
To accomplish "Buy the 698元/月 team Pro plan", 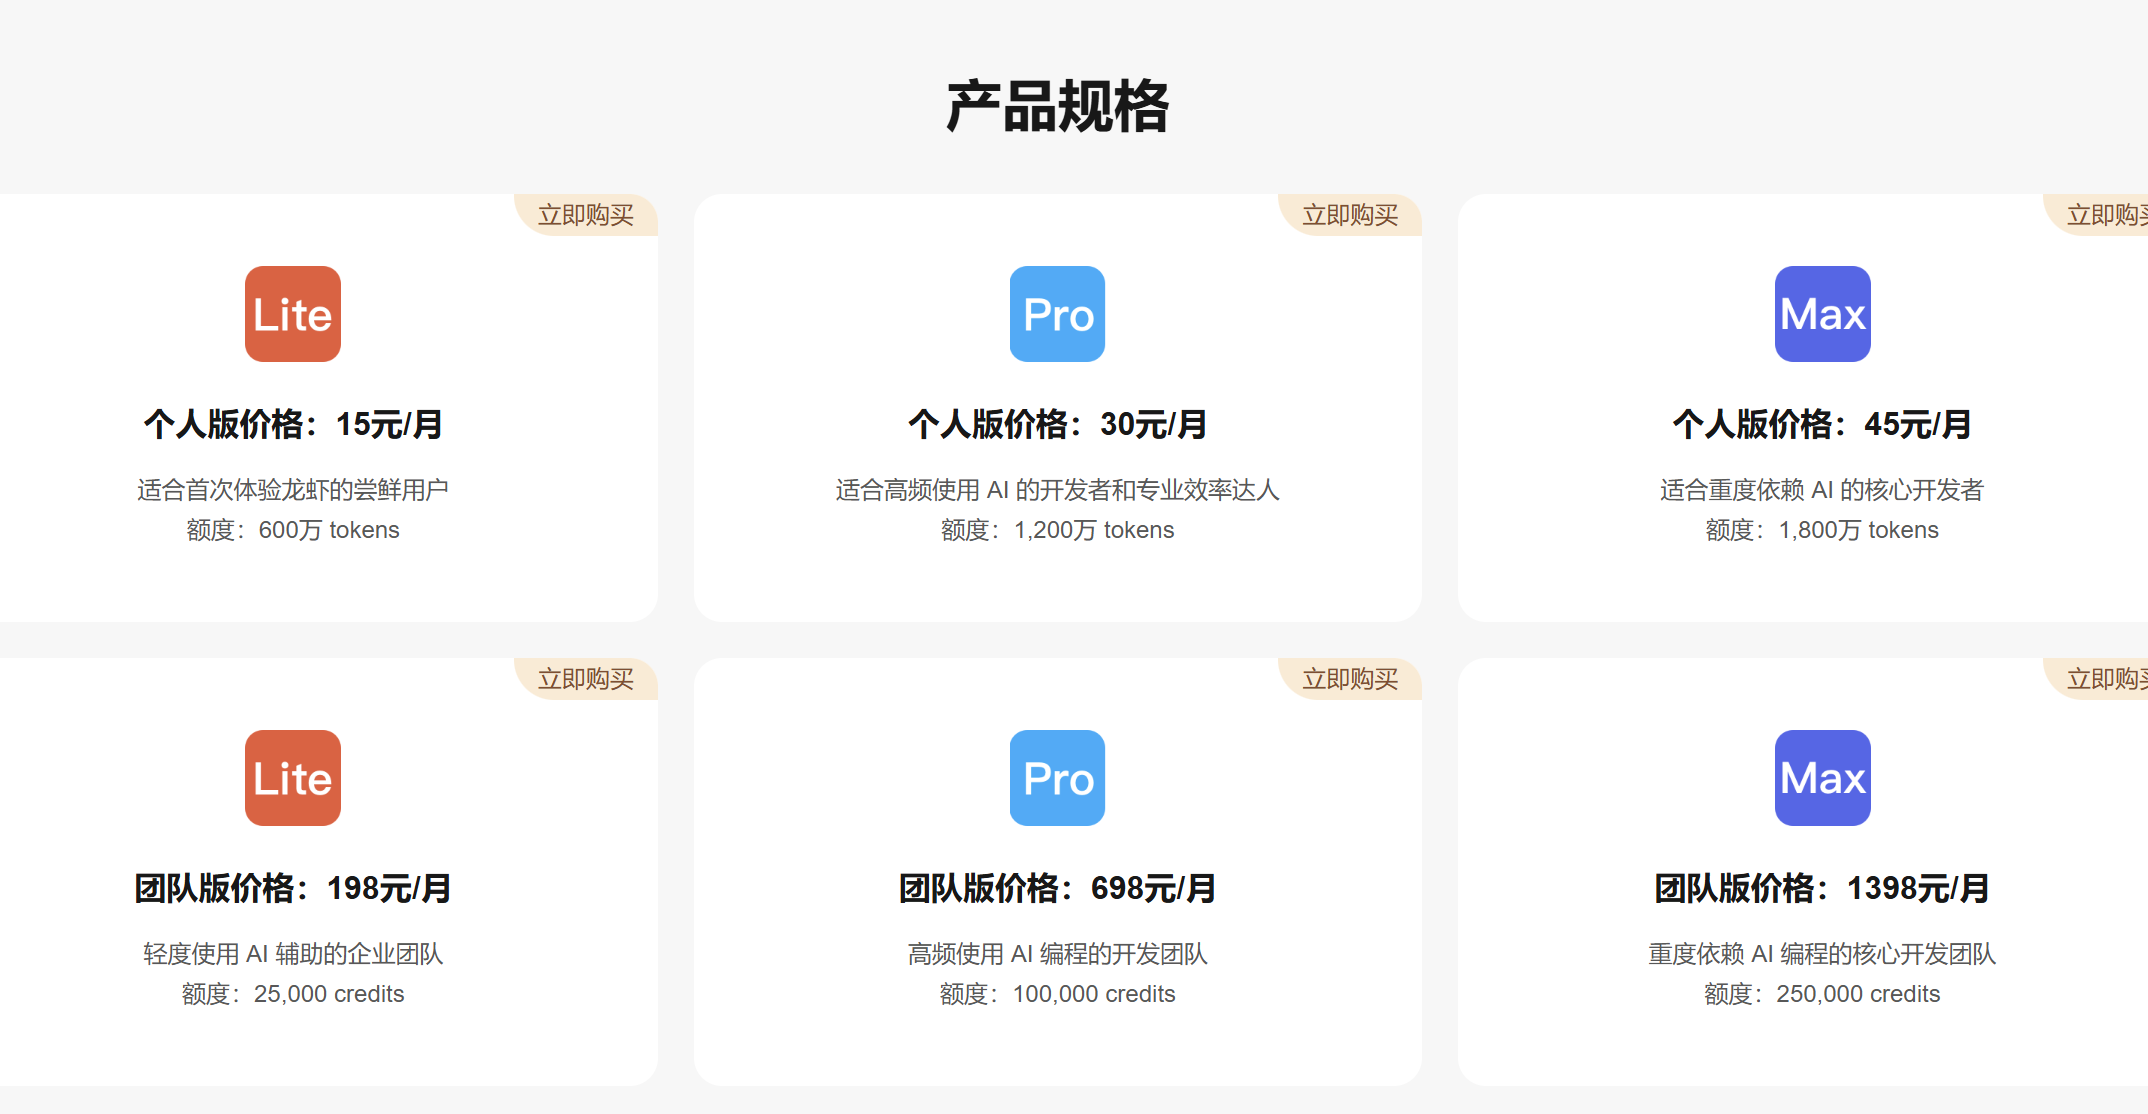I will [1350, 679].
